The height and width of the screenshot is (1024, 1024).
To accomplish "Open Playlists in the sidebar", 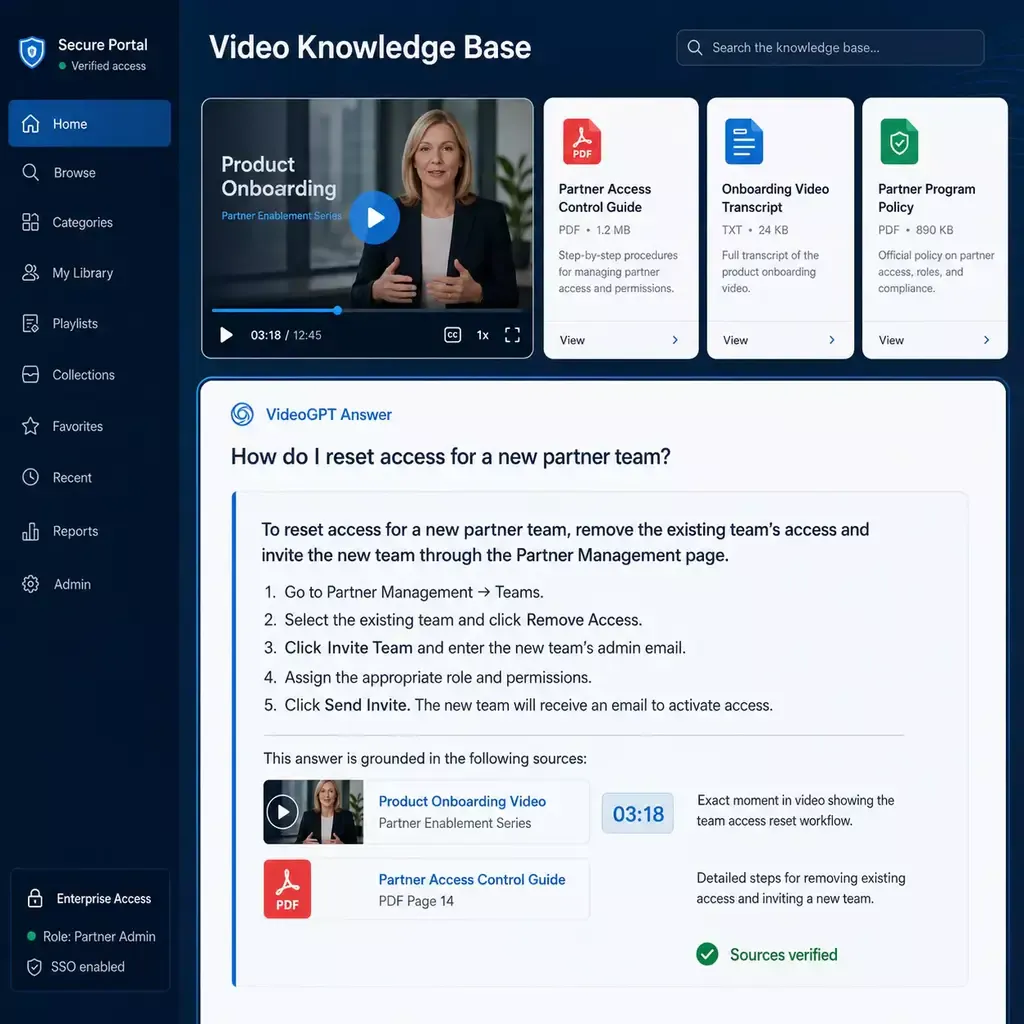I will pyautogui.click(x=89, y=323).
